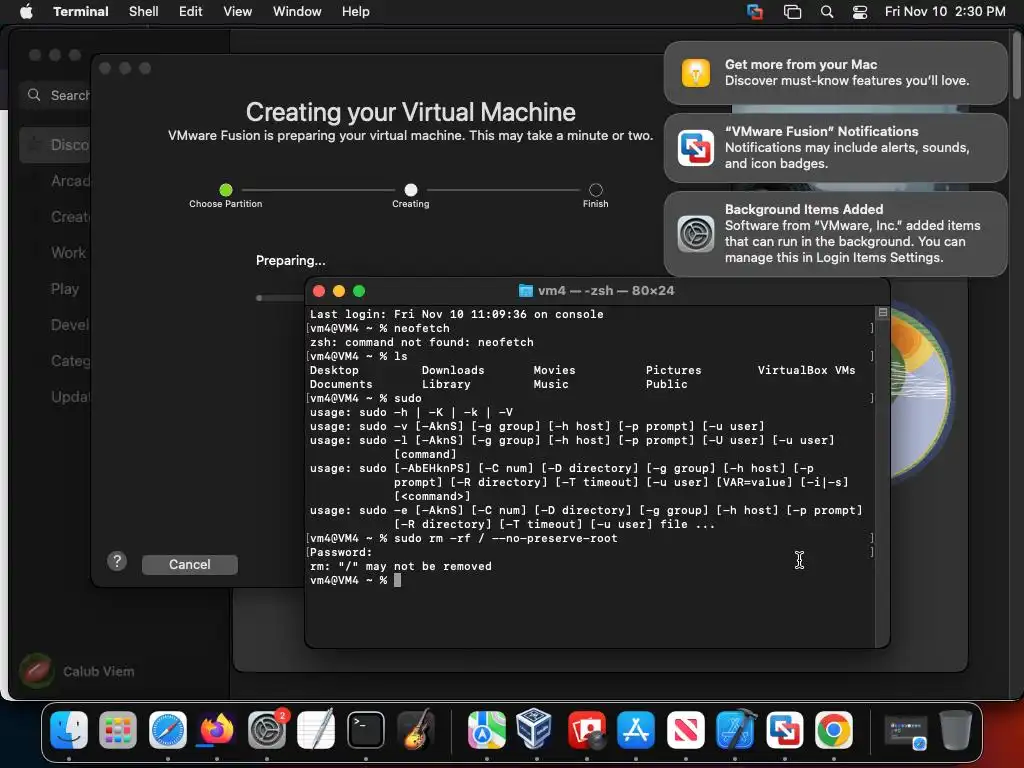Open Spotlight search in the menu bar
Screen dimensions: 1024x768
[x=827, y=12]
